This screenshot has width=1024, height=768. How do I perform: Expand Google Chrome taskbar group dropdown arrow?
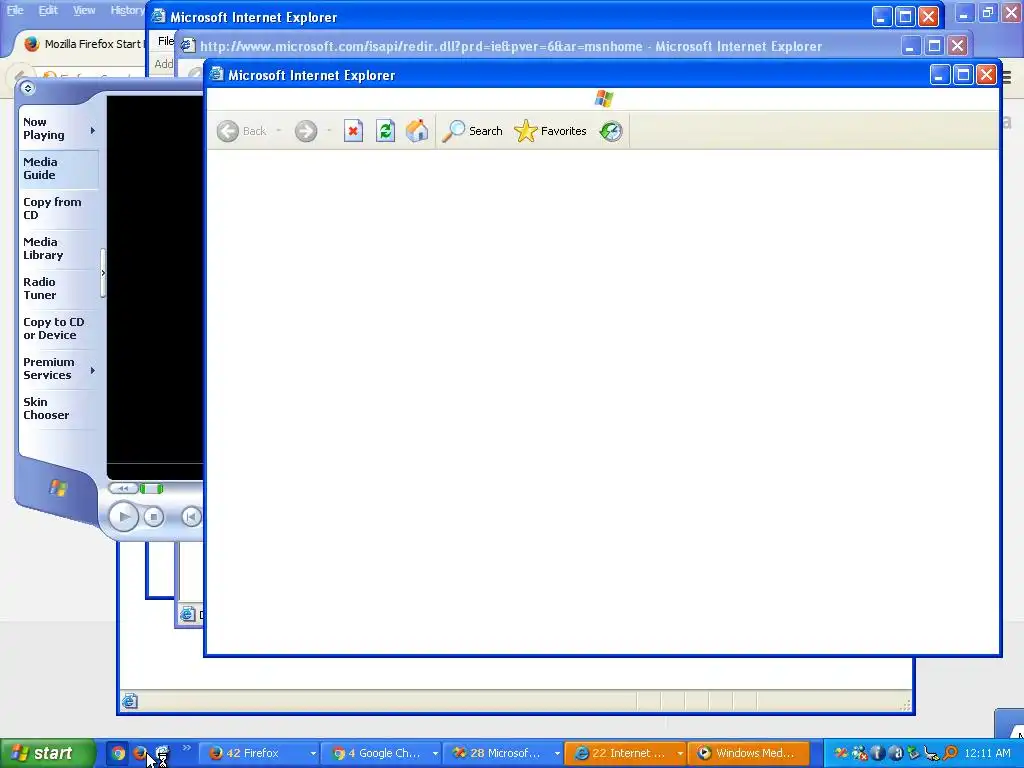[x=435, y=754]
